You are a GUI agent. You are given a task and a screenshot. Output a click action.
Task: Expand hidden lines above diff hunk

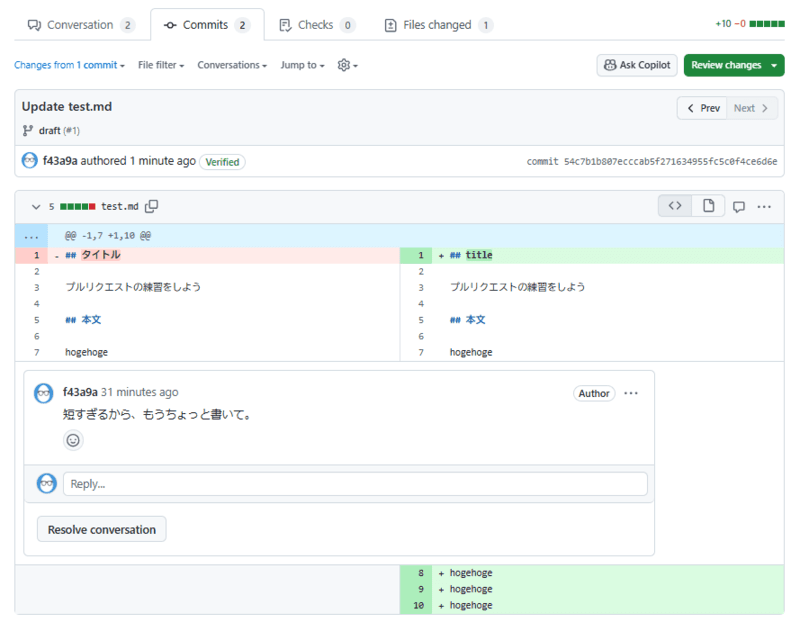coord(31,236)
